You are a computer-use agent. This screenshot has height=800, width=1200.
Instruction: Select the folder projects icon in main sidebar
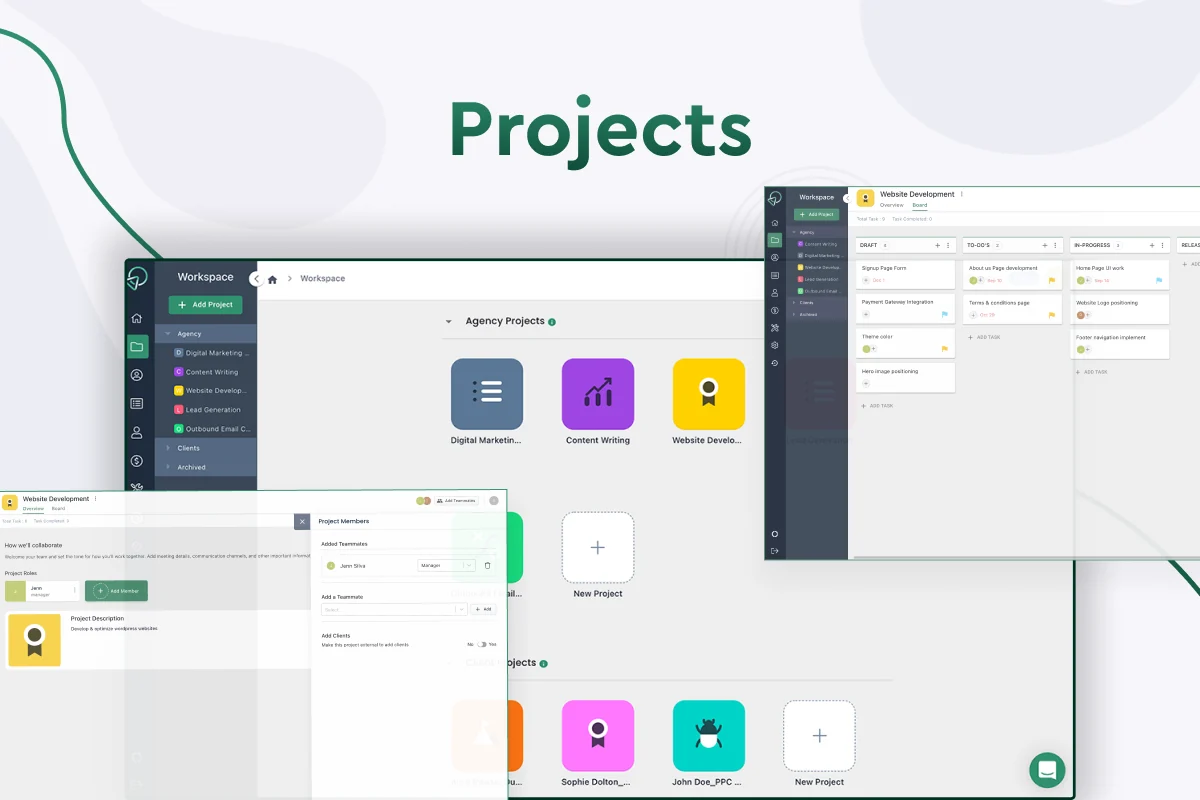pos(137,347)
